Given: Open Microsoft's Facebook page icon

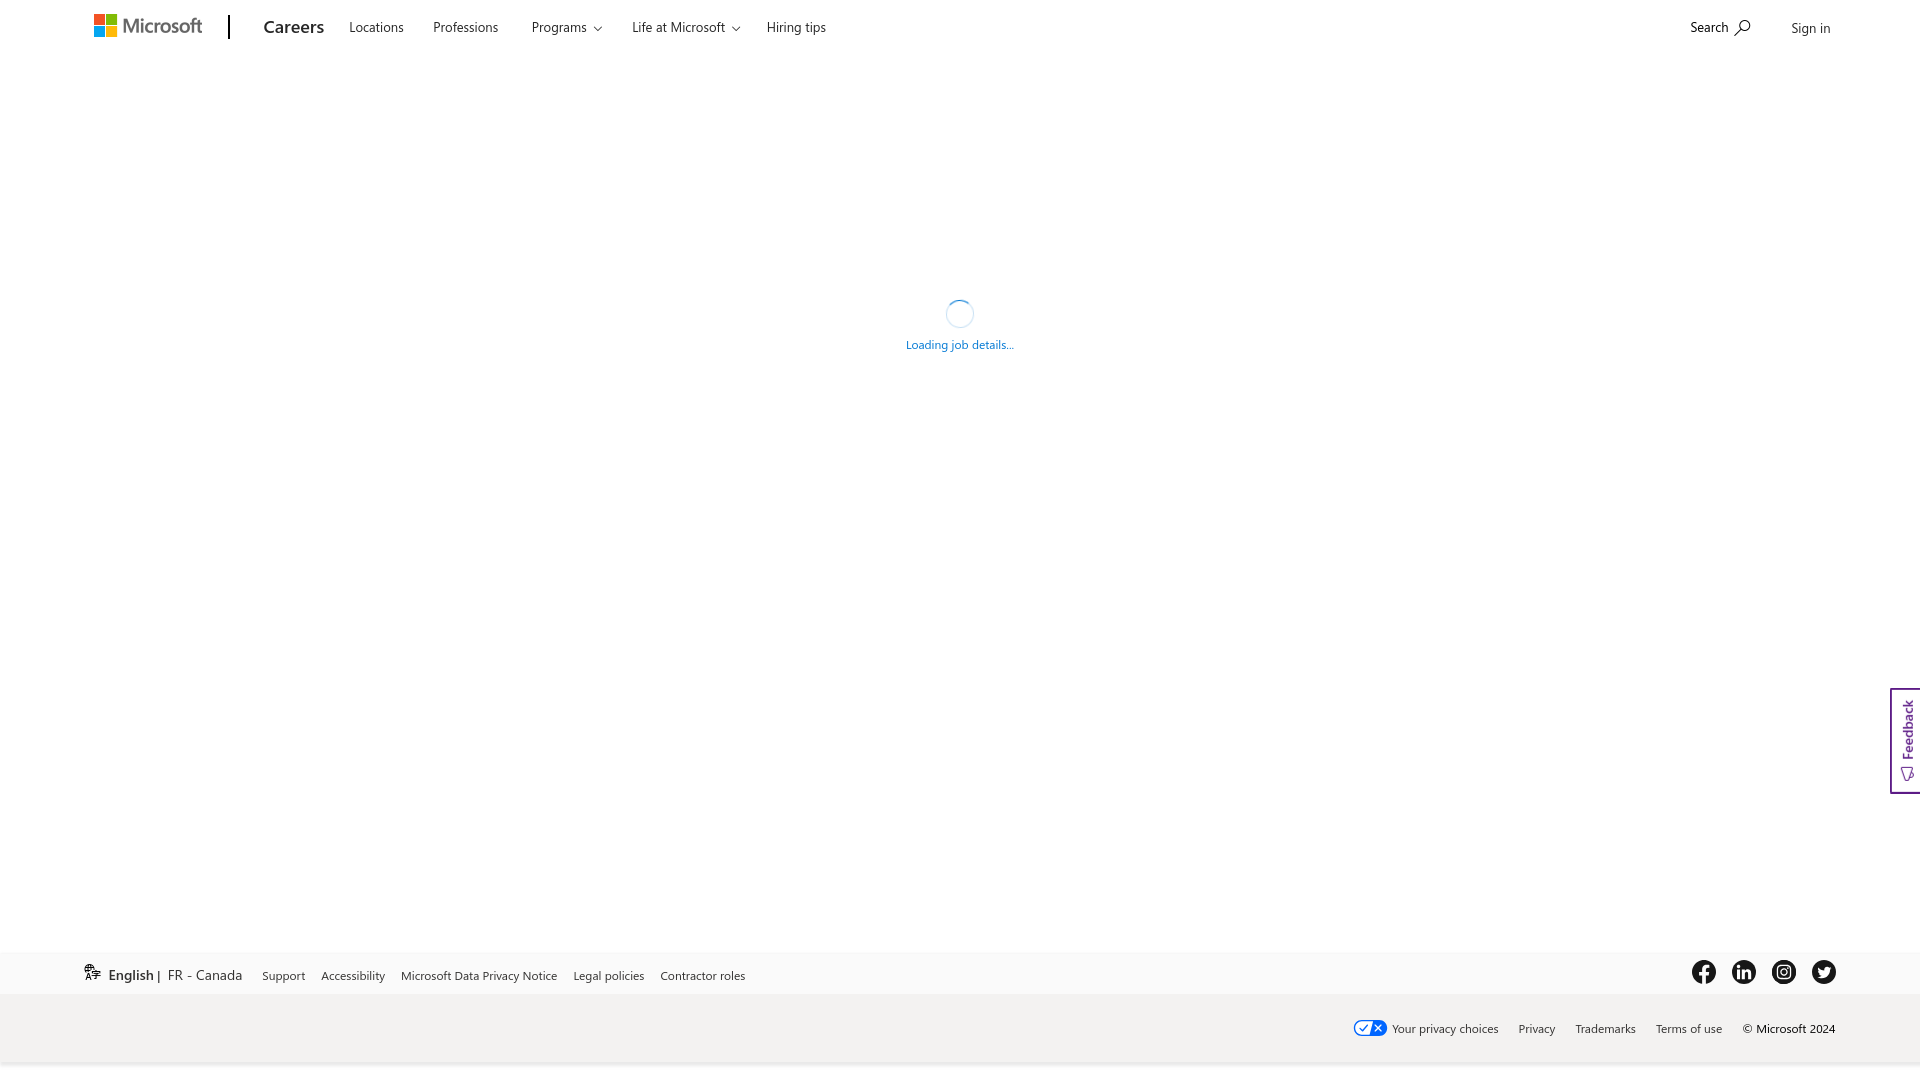Looking at the screenshot, I should point(1704,972).
